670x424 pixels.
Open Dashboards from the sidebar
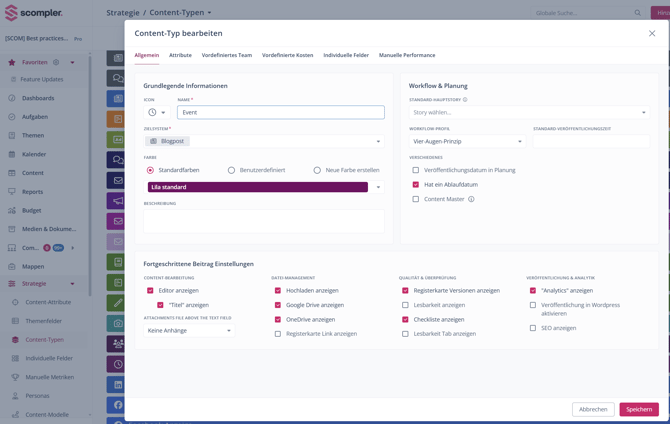click(38, 98)
